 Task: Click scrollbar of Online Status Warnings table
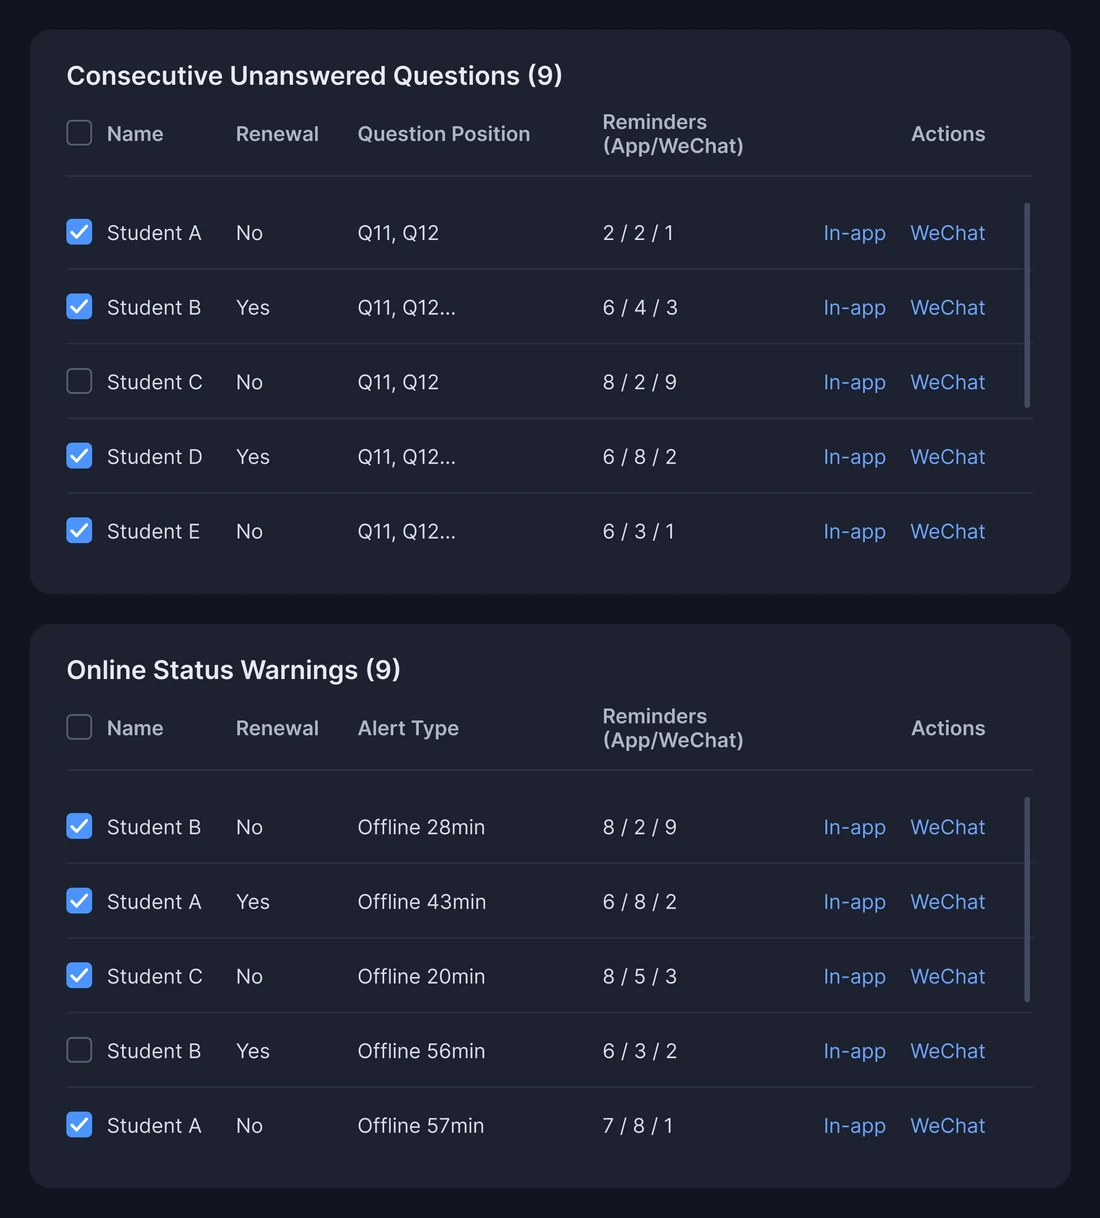[x=1027, y=900]
